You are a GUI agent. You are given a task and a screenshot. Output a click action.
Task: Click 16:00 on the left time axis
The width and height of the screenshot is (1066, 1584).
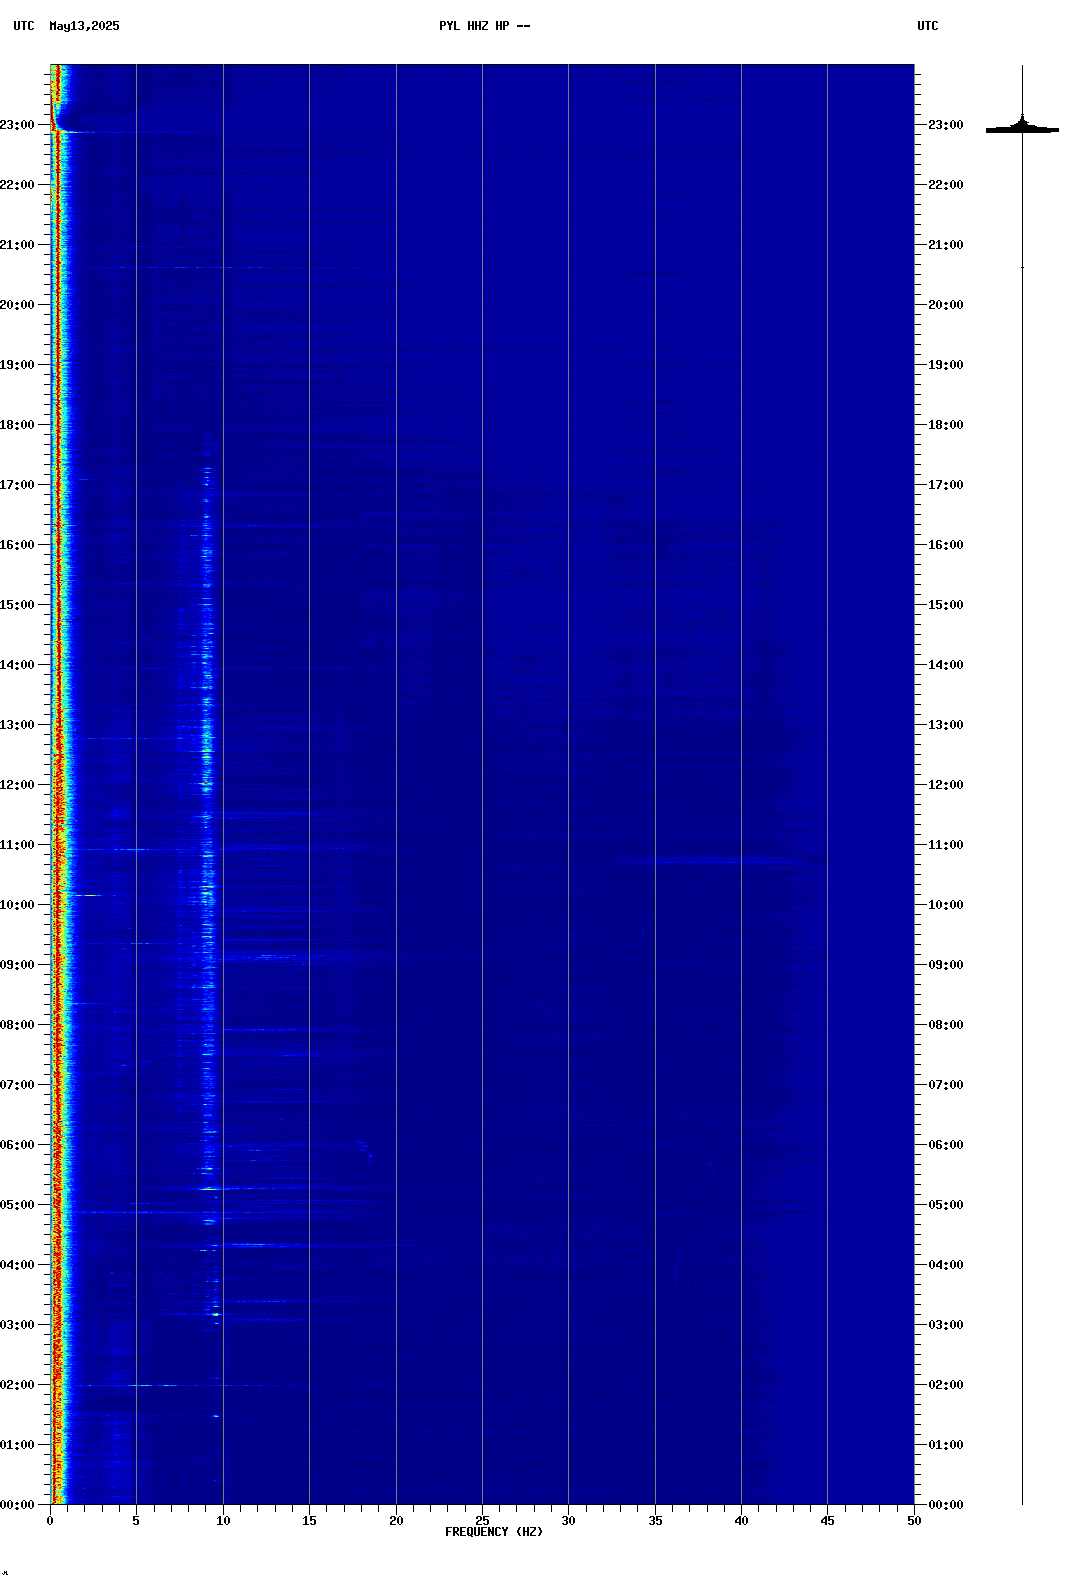coord(17,545)
